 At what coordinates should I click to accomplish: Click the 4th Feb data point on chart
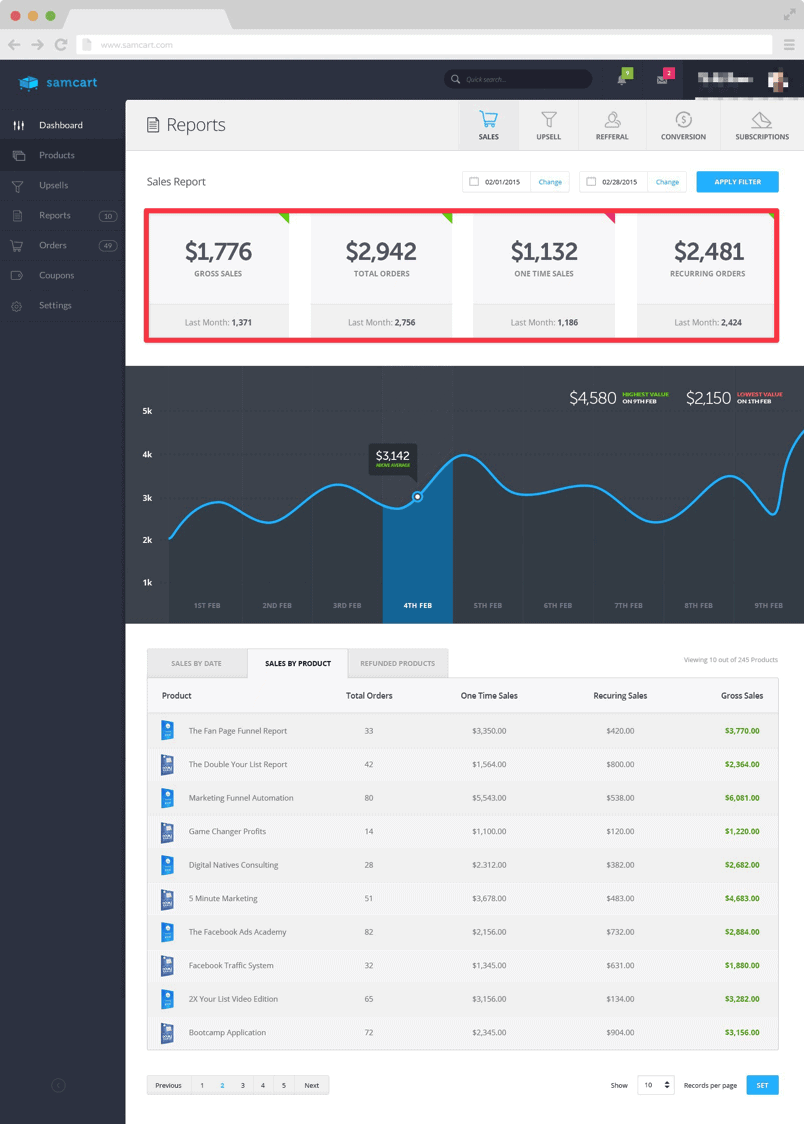(x=418, y=497)
